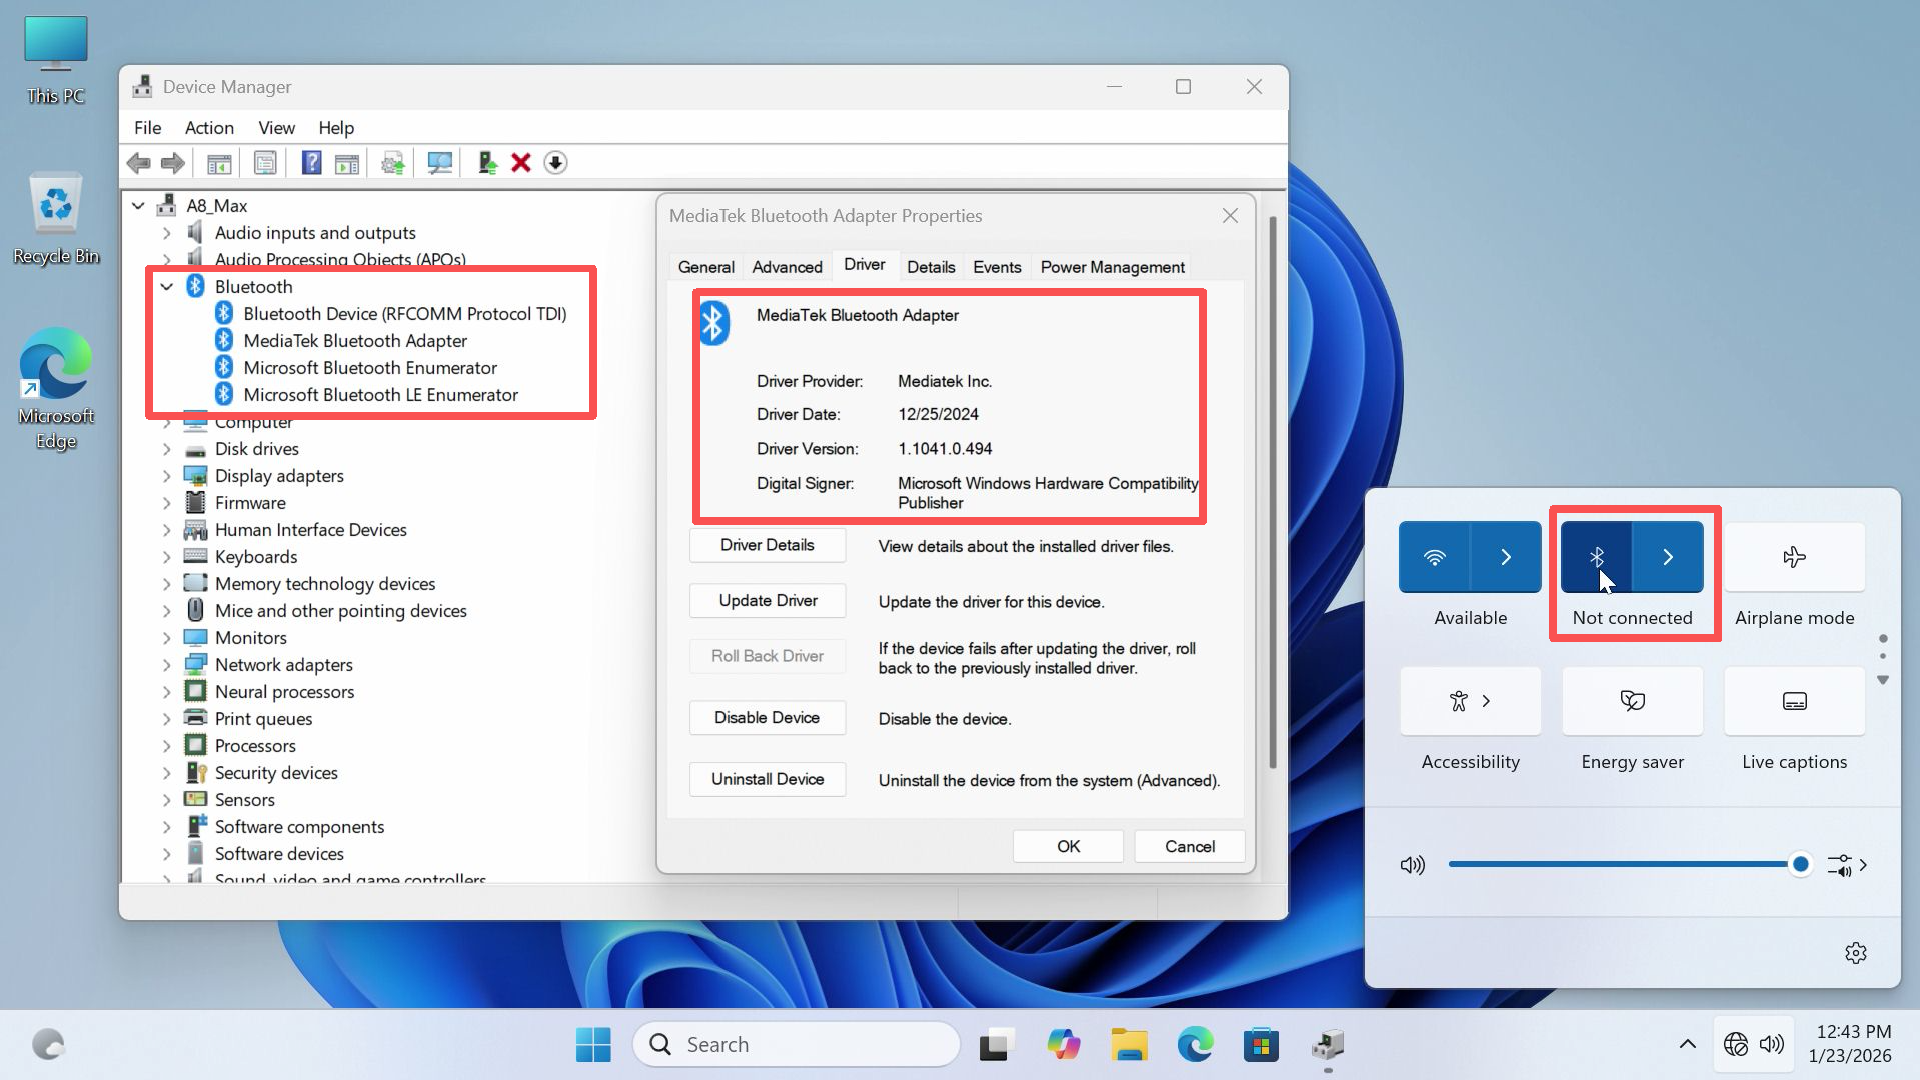Click the Properties toolbar icon
Screen dimensions: 1920x1080
coord(265,163)
